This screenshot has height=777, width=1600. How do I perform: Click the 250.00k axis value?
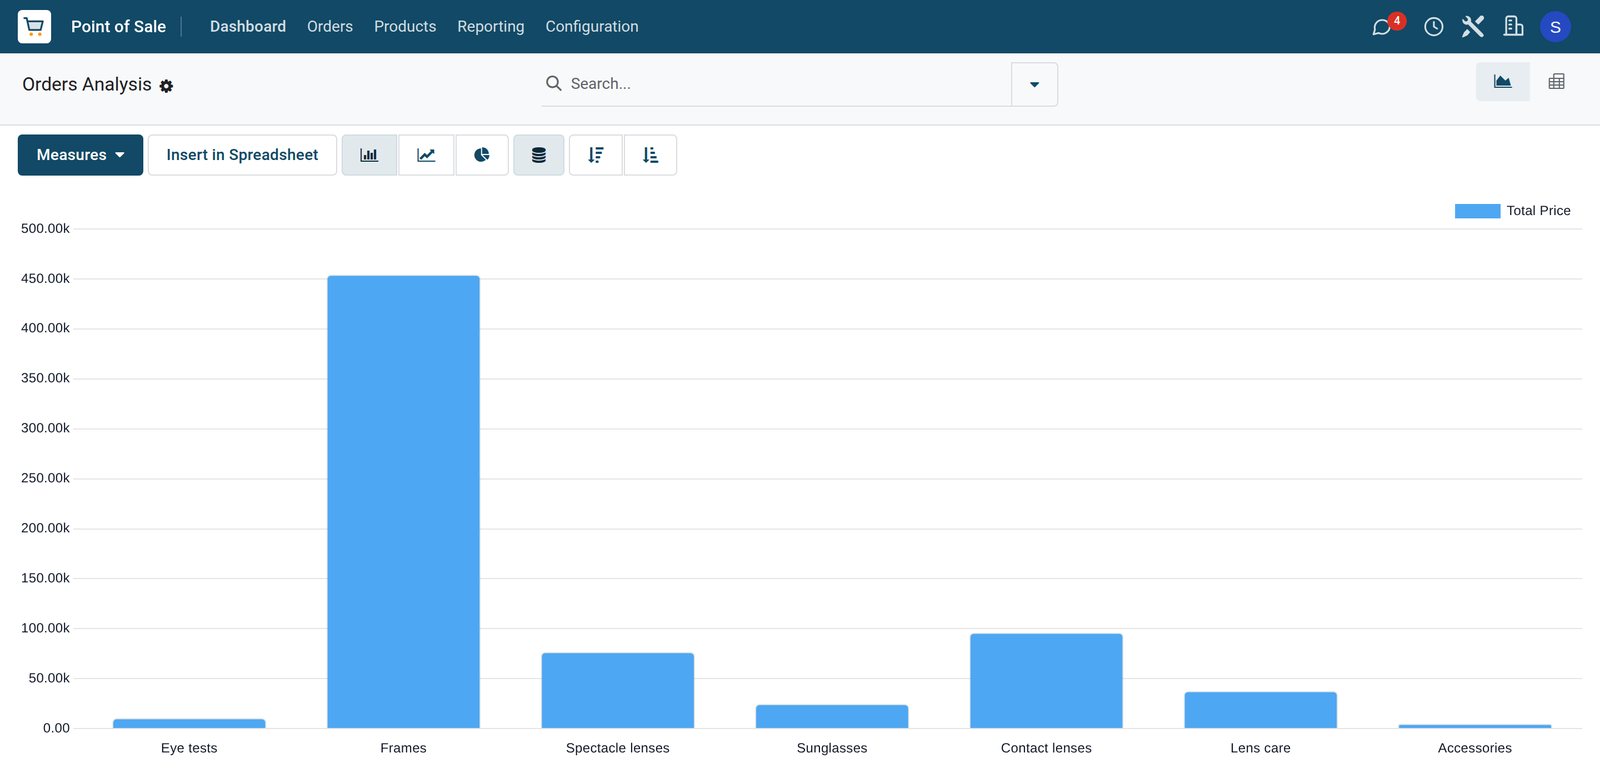tap(45, 478)
